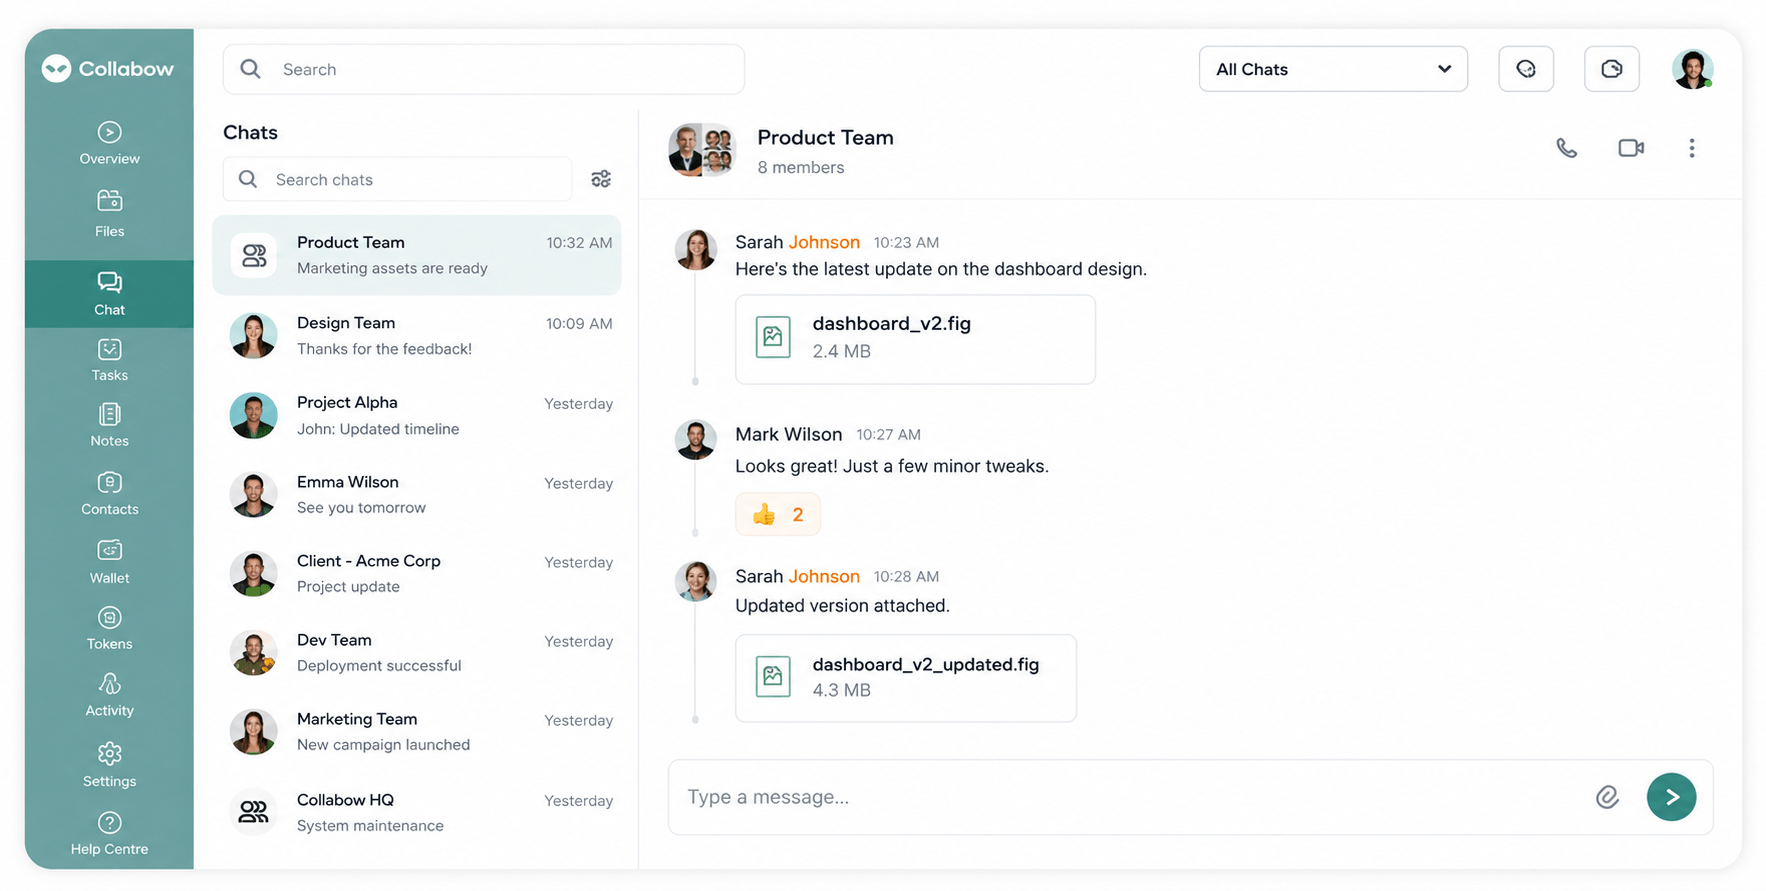Open the Dev Team chat
The image size is (1766, 891).
tap(417, 652)
